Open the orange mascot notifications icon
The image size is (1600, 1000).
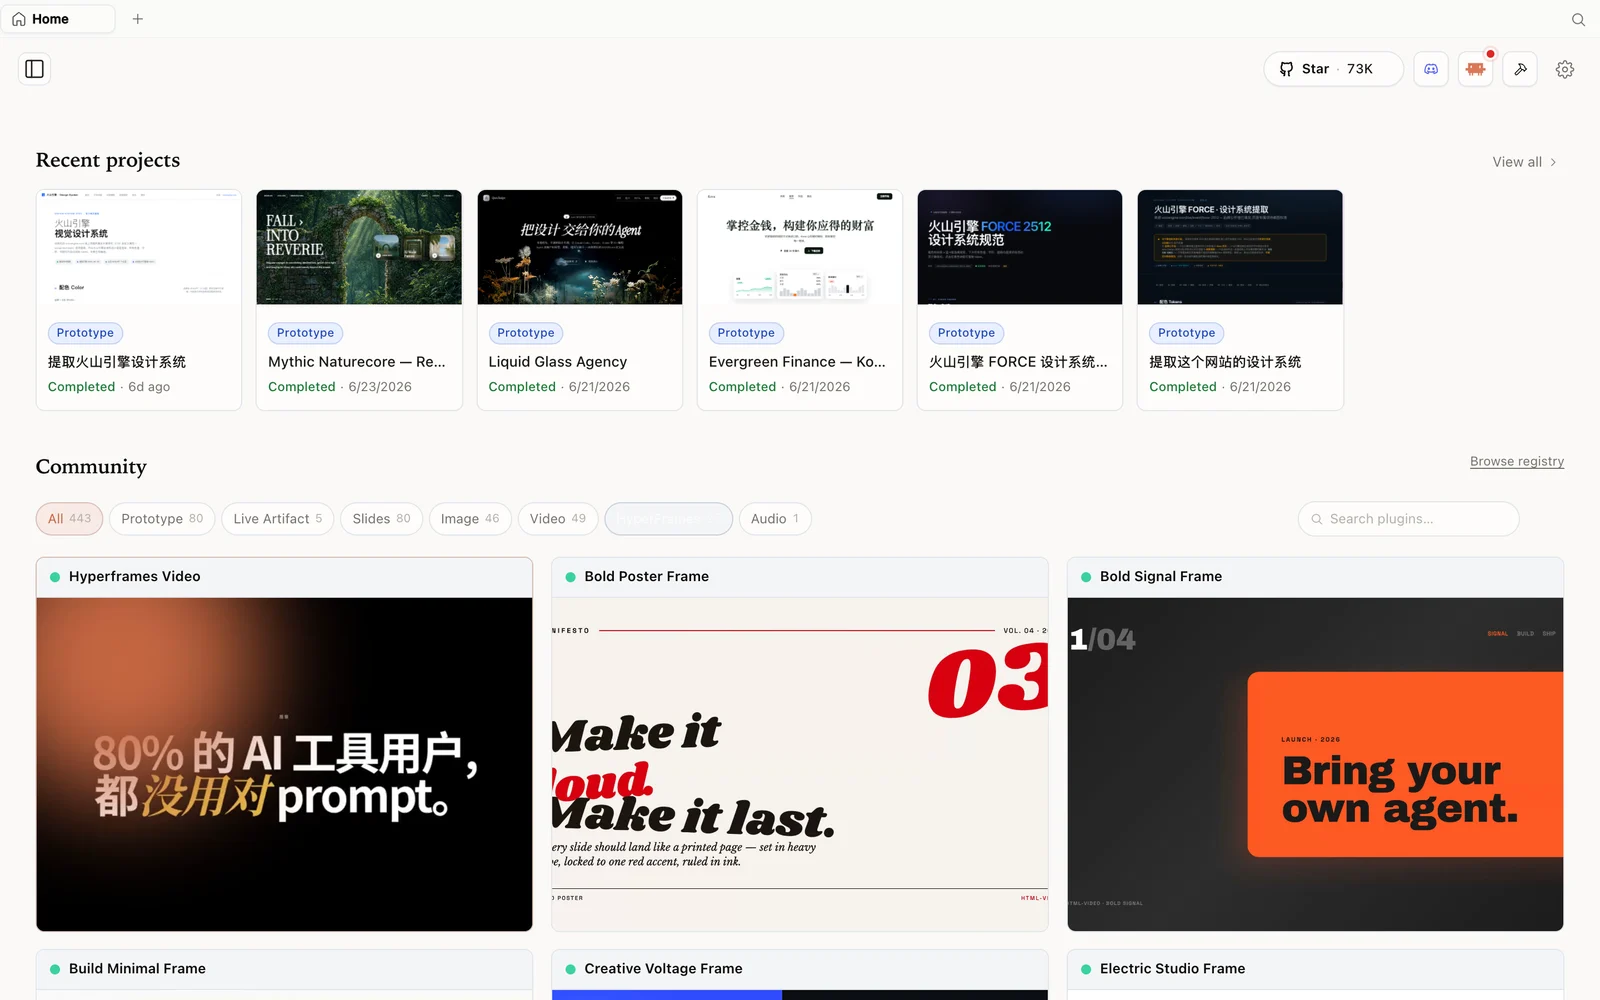point(1475,69)
